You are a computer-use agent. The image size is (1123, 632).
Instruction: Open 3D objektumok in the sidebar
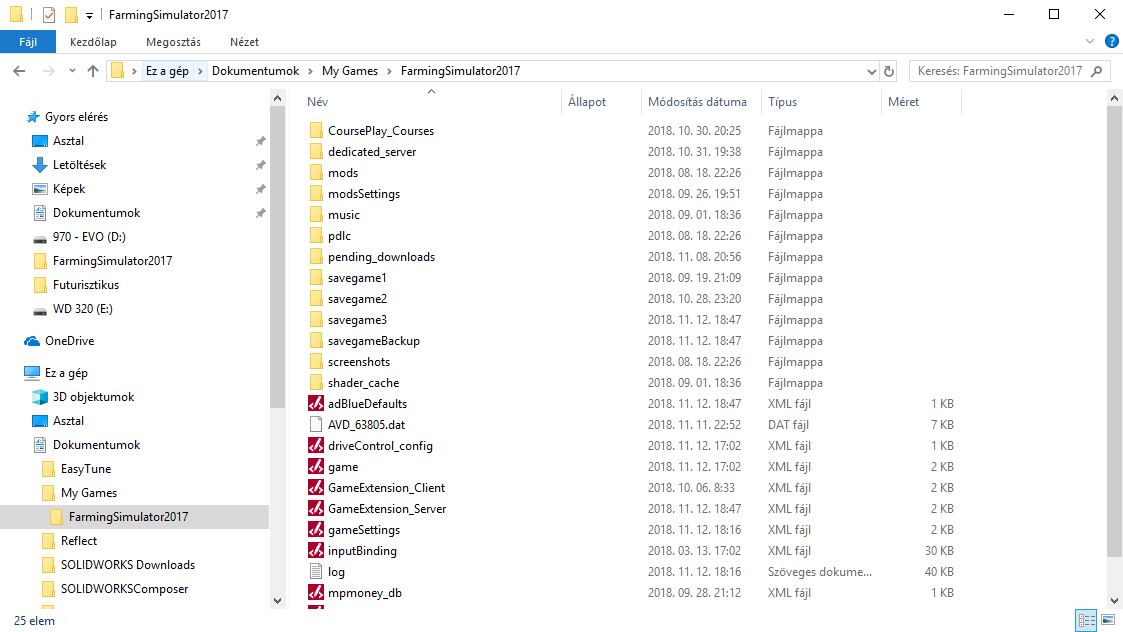pos(93,397)
